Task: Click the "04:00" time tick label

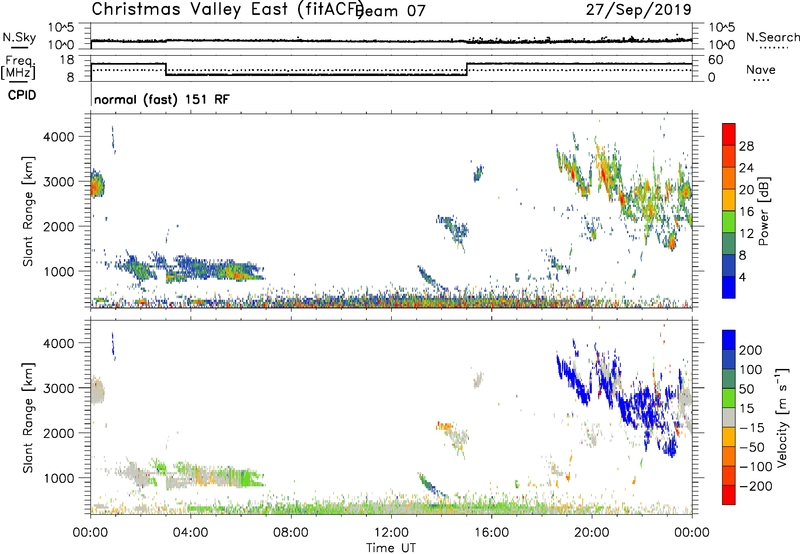Action: coord(191,533)
